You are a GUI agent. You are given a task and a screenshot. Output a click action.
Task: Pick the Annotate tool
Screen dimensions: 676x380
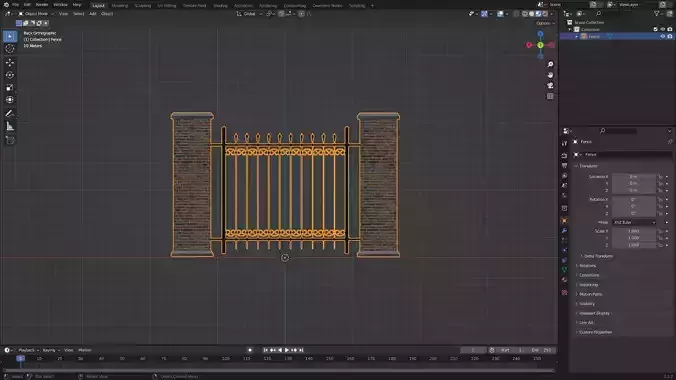tap(9, 113)
